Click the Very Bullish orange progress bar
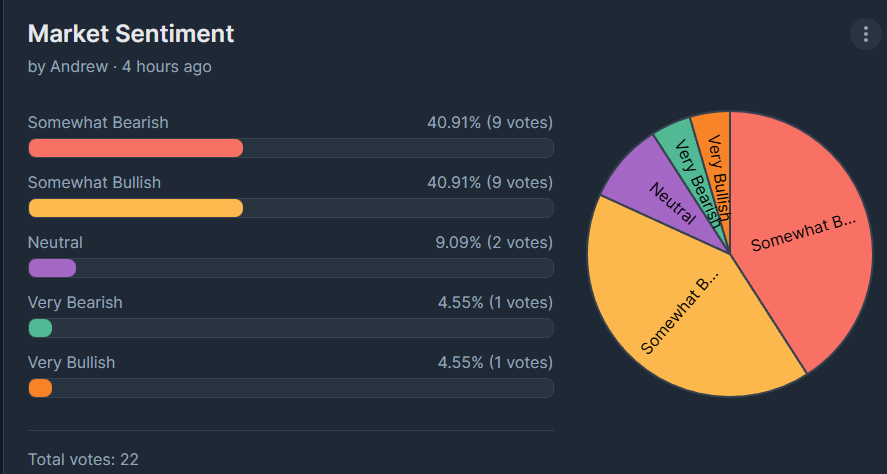 41,388
